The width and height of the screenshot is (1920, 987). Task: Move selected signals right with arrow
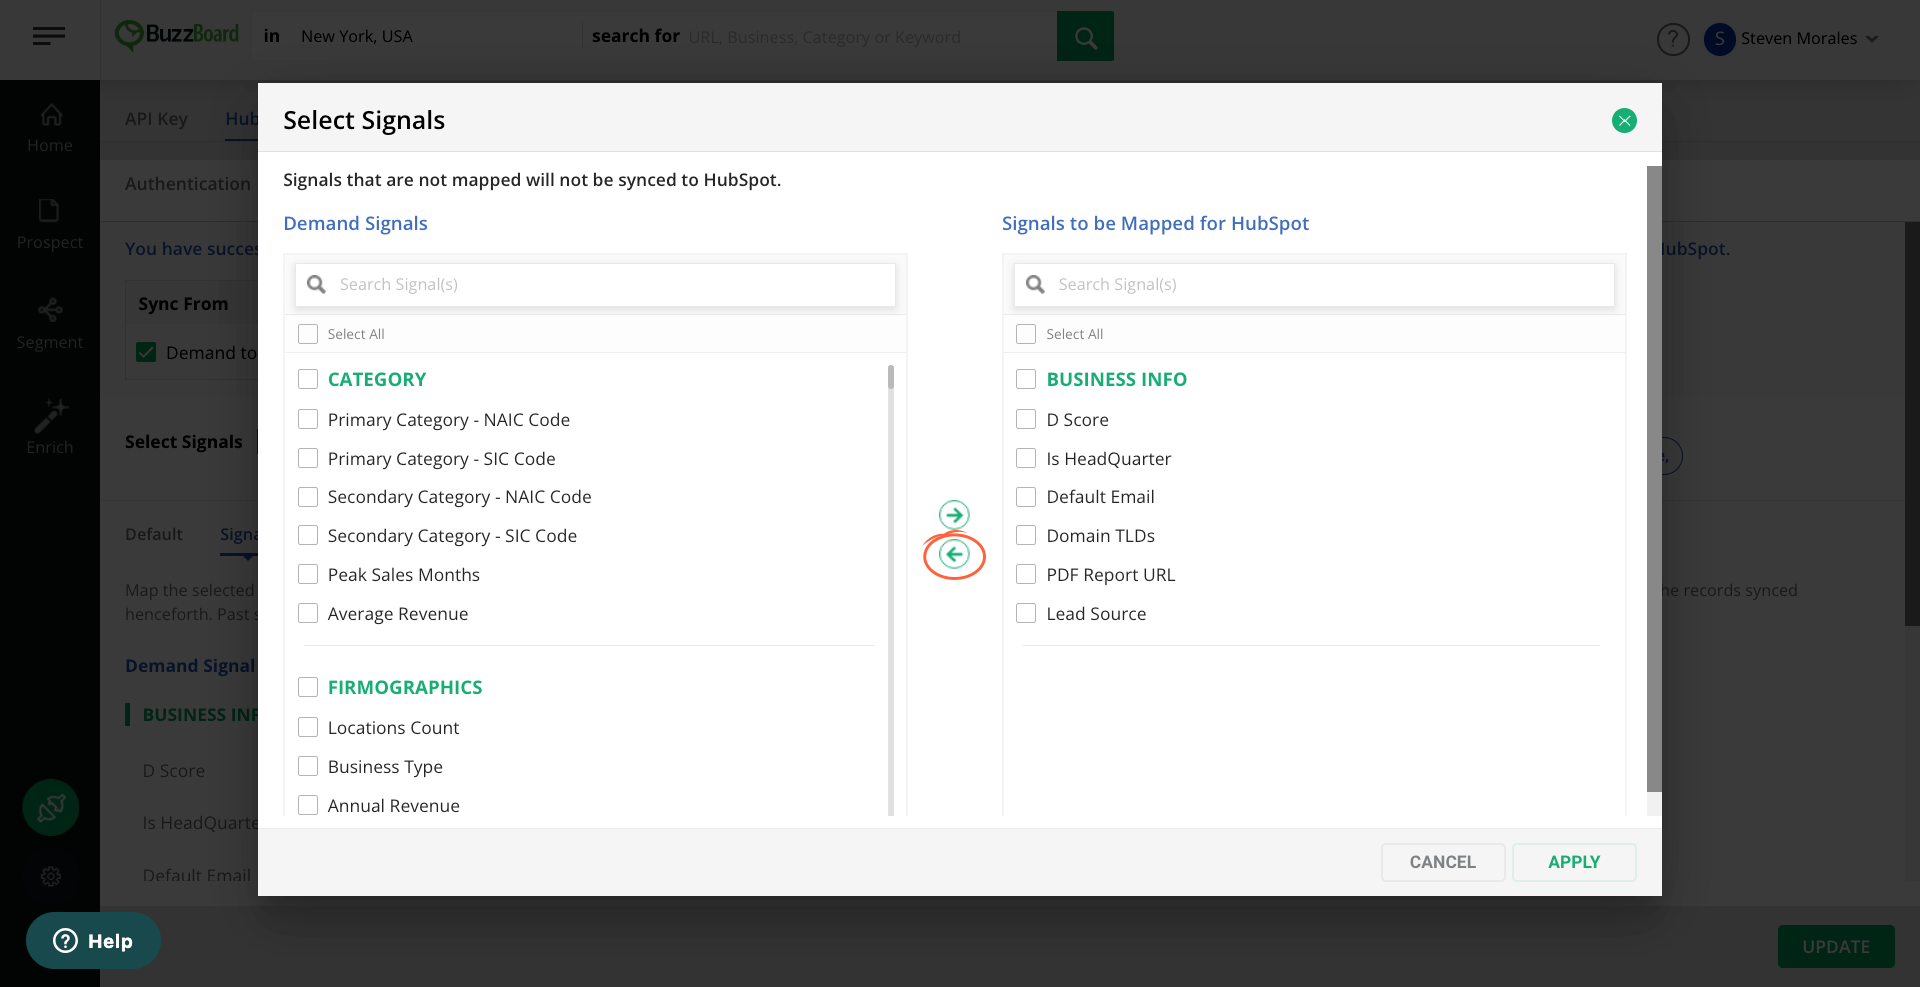[954, 515]
